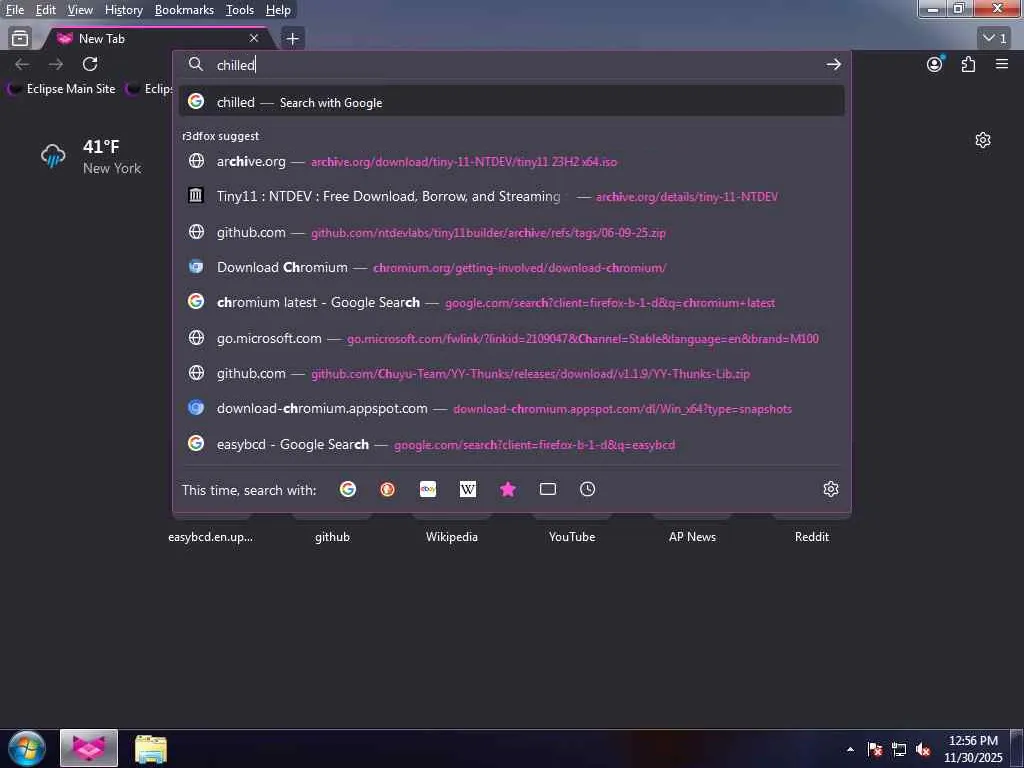Open the Help menu
Viewport: 1024px width, 768px height.
click(278, 10)
